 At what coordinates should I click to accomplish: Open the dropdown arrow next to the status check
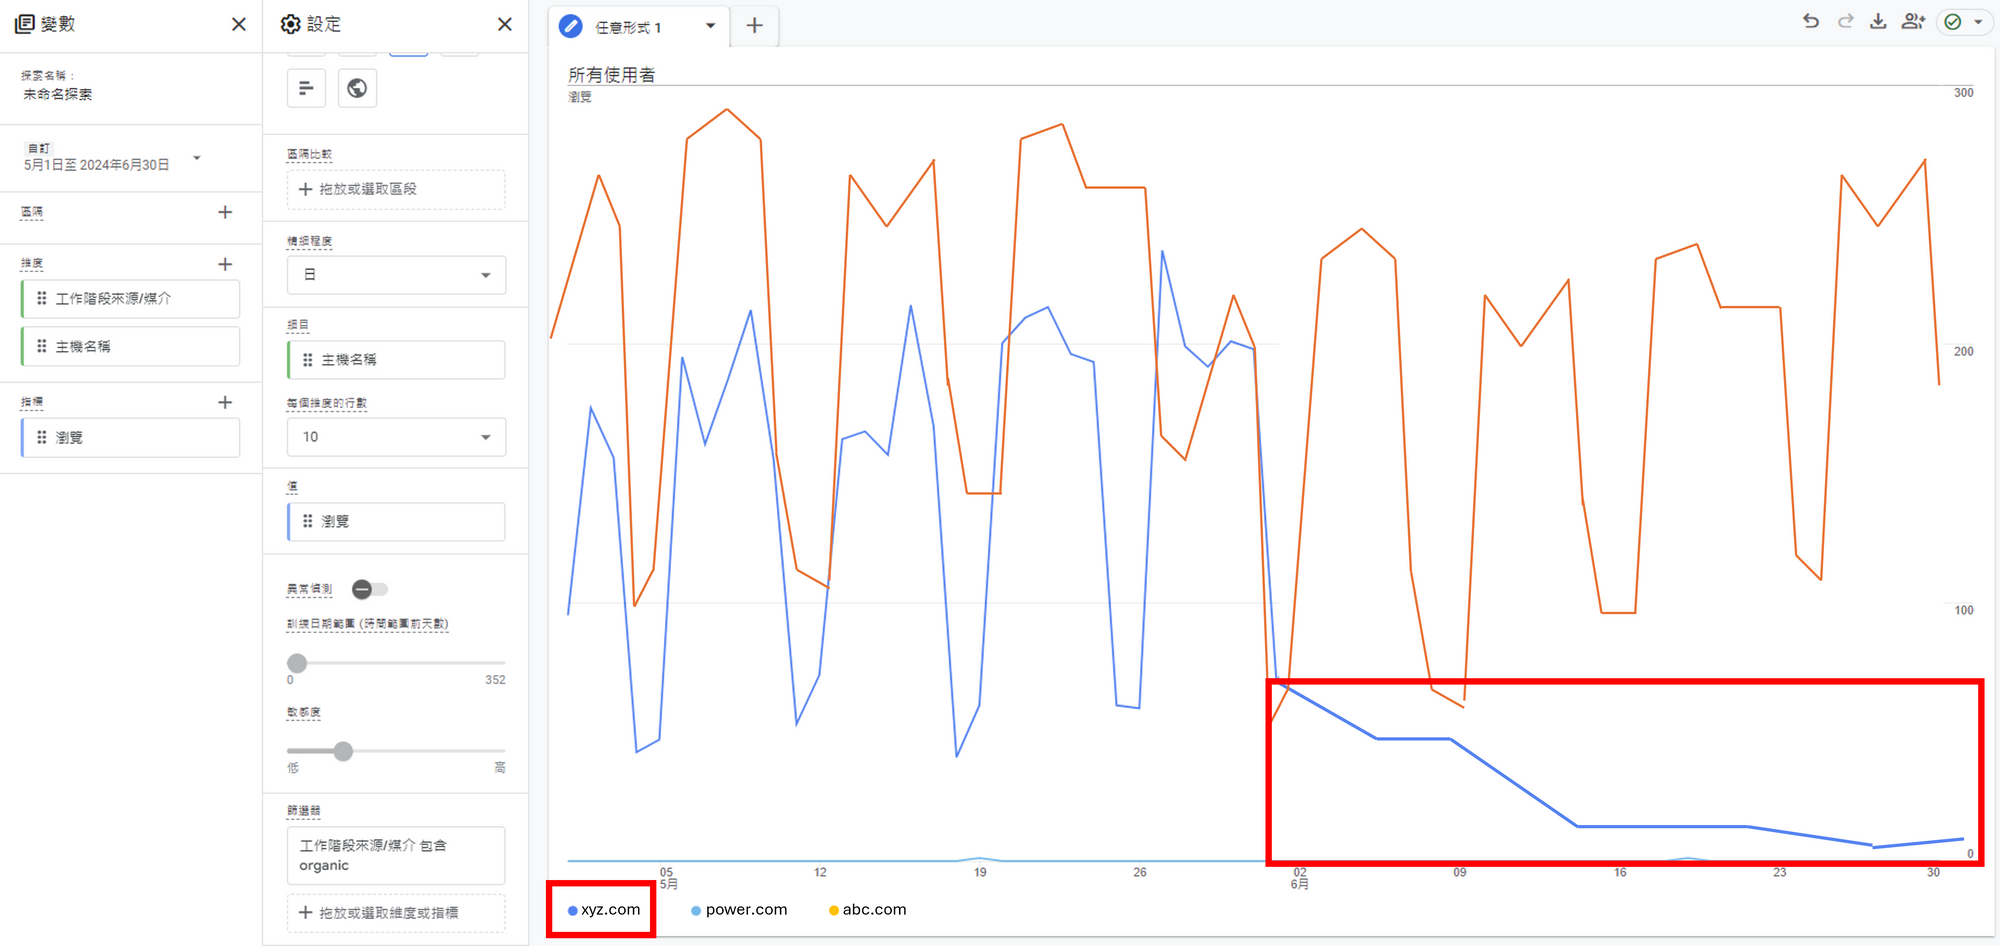(x=1978, y=22)
